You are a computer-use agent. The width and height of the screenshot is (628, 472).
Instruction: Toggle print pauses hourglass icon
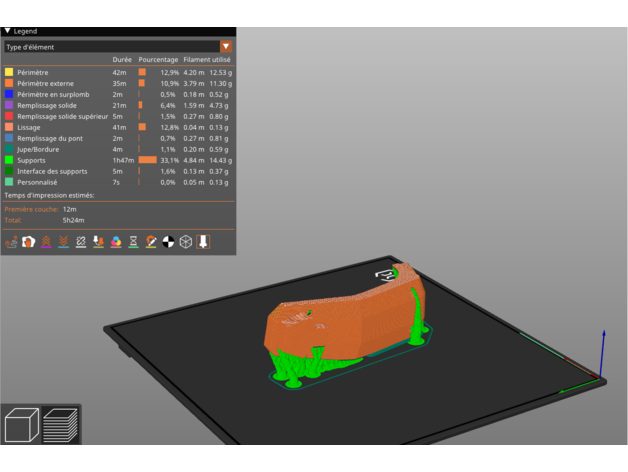coord(133,242)
